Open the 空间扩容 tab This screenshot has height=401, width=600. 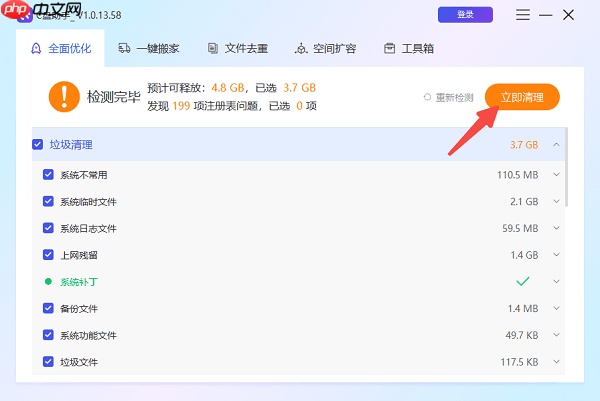coord(325,49)
